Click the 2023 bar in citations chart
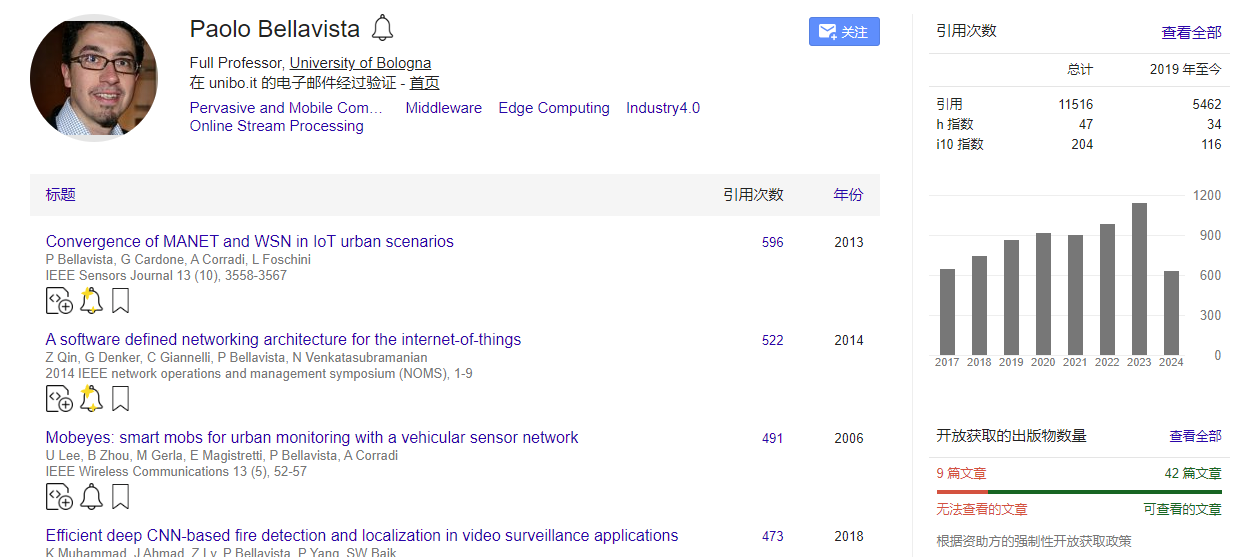1259x557 pixels. coord(1139,279)
